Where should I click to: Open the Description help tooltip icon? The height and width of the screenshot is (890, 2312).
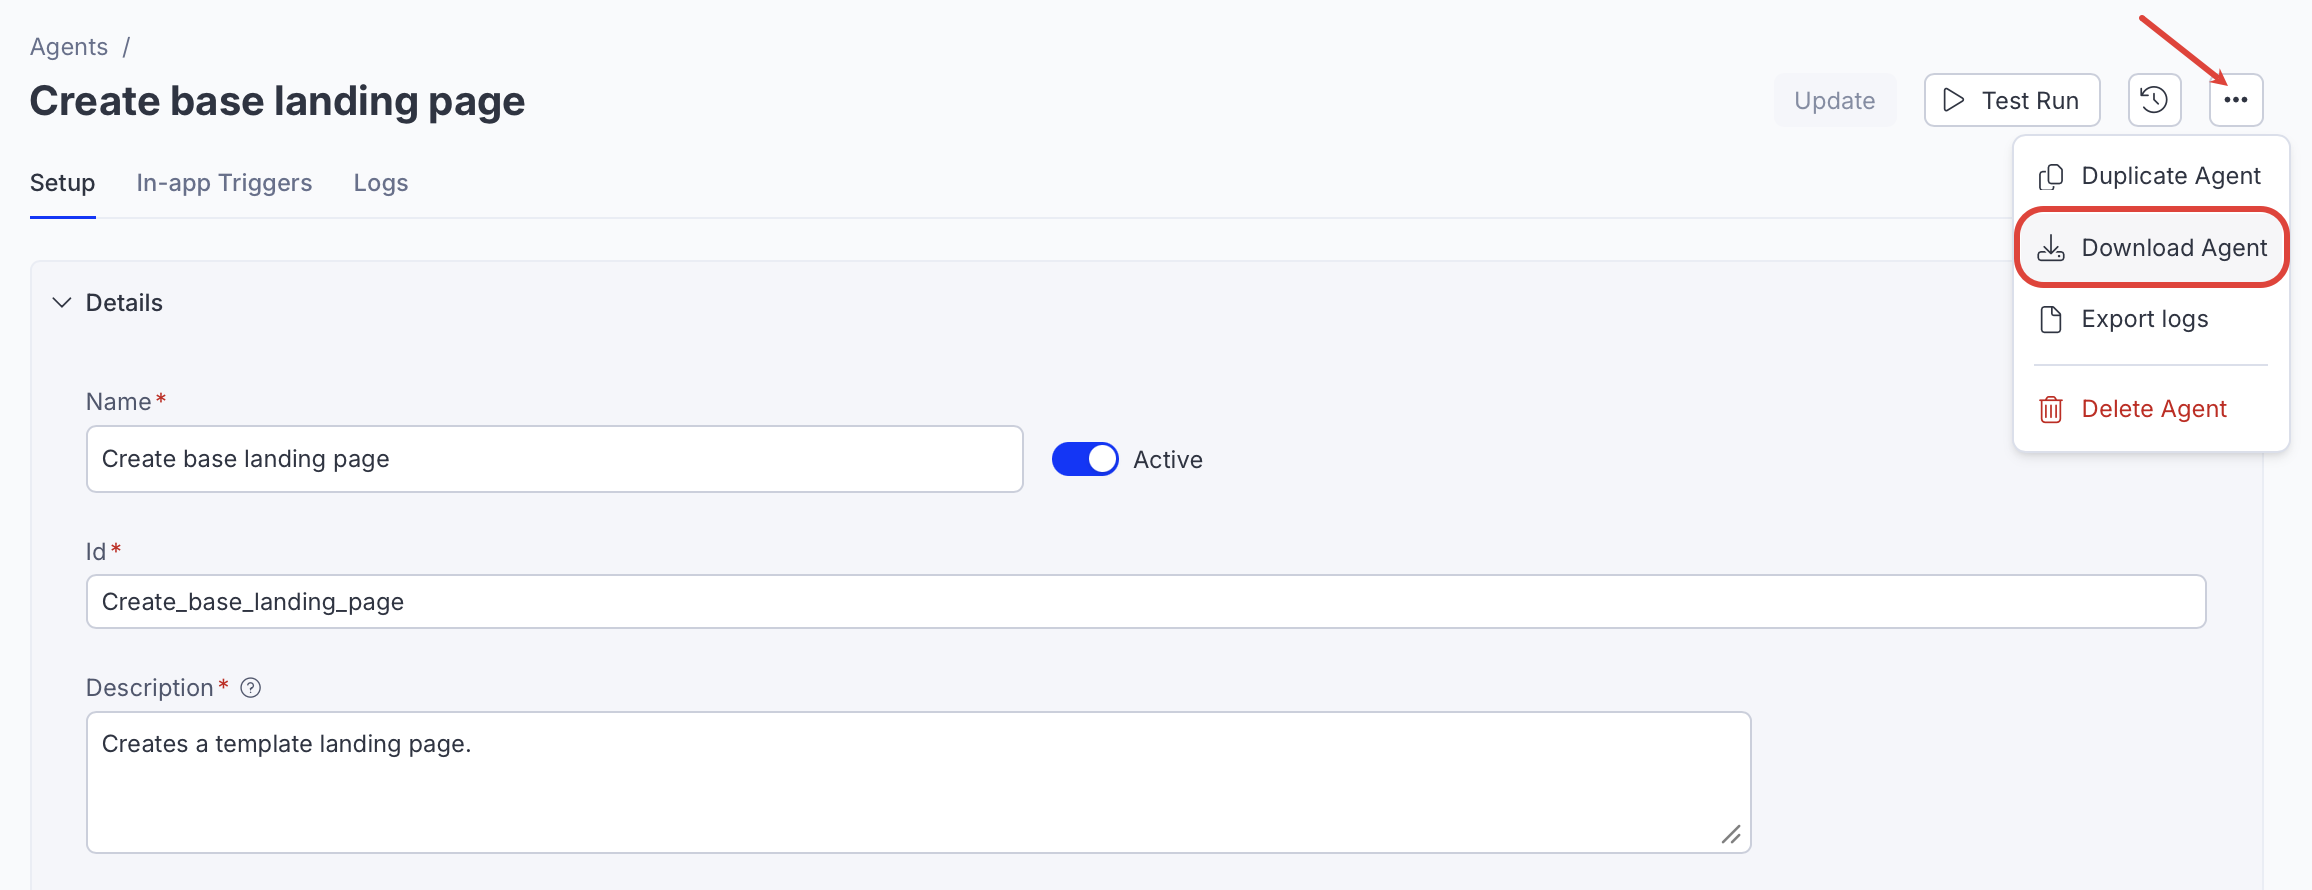[250, 687]
